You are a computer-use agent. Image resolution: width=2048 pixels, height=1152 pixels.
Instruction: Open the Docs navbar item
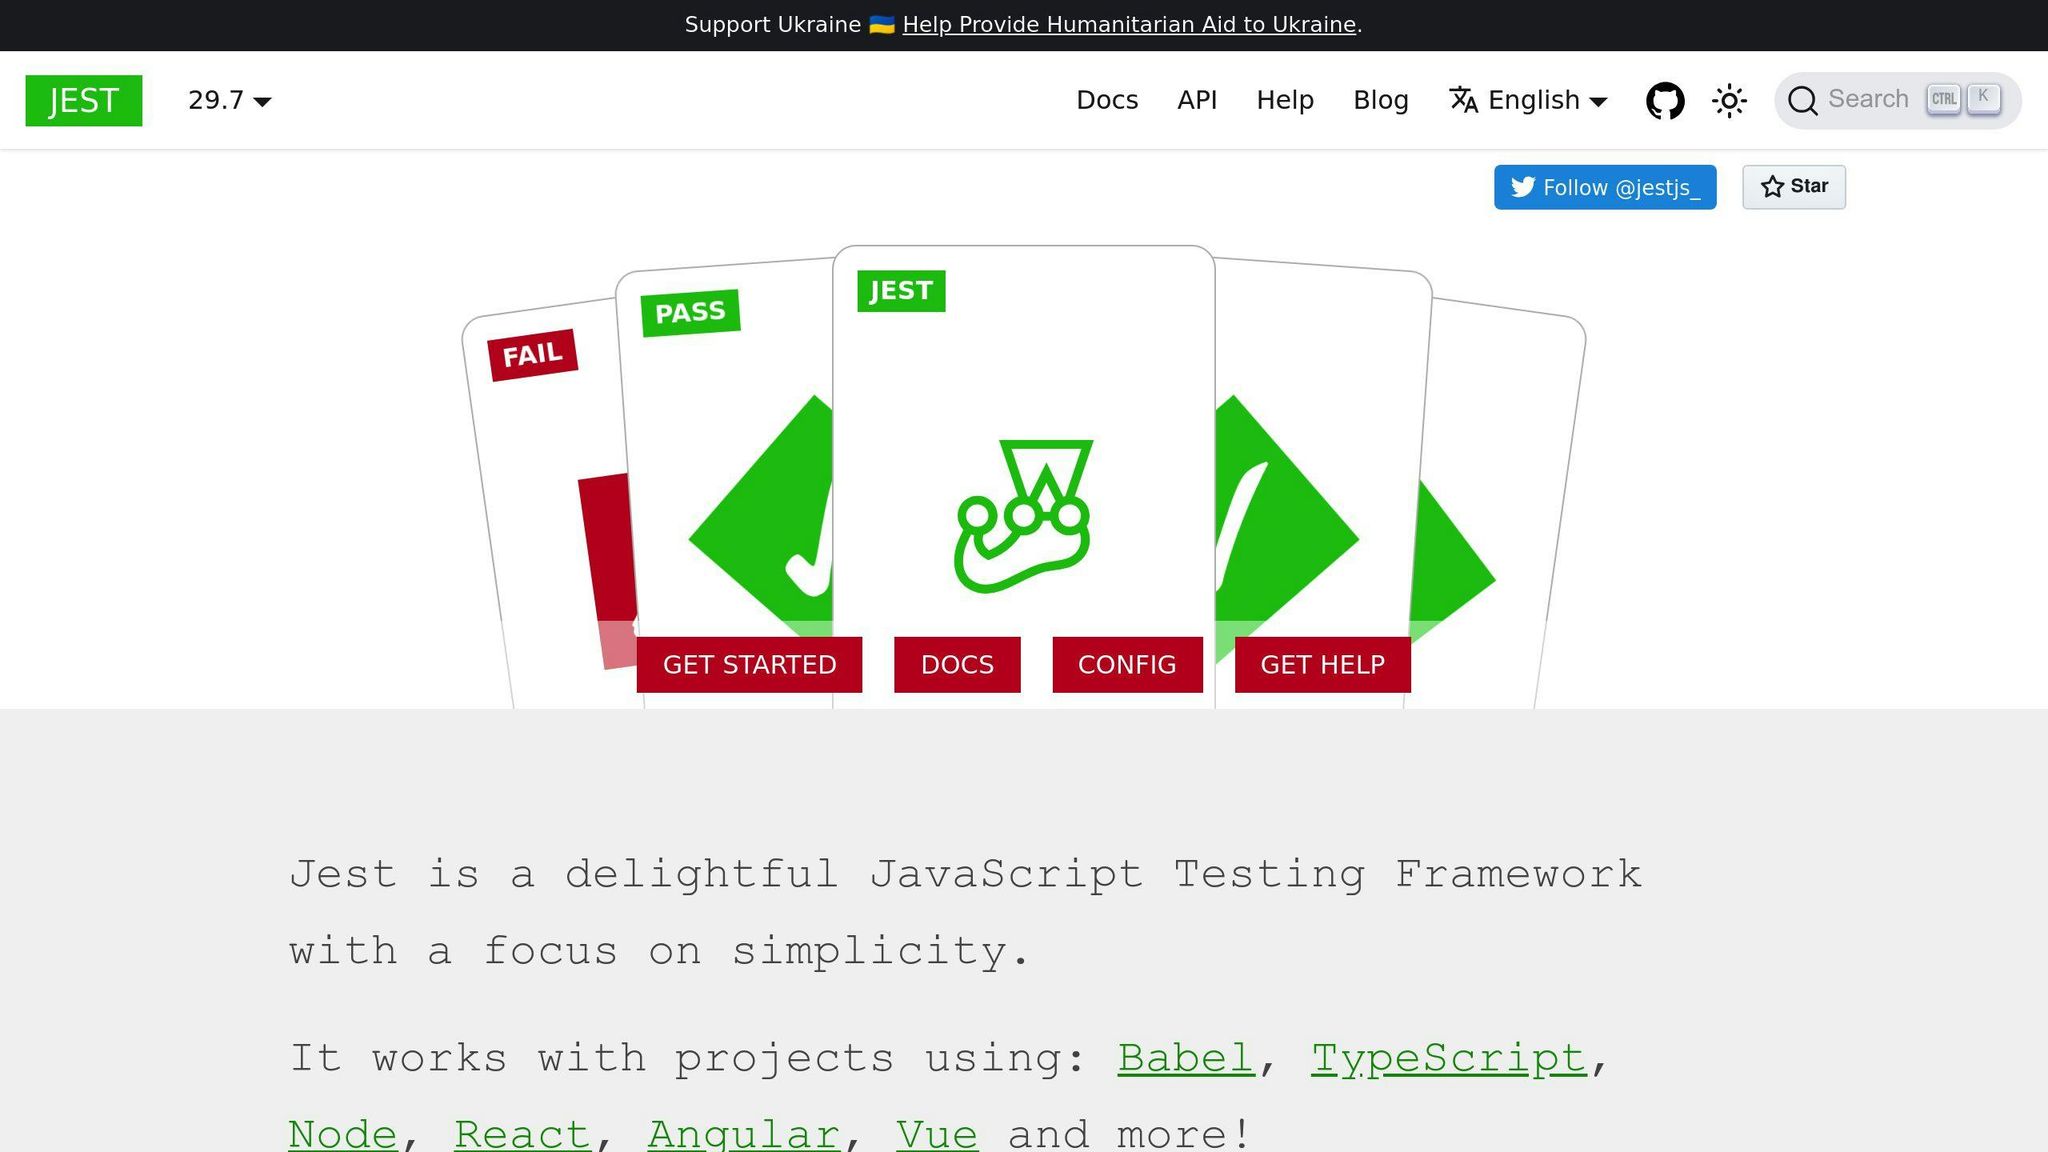(x=1107, y=101)
